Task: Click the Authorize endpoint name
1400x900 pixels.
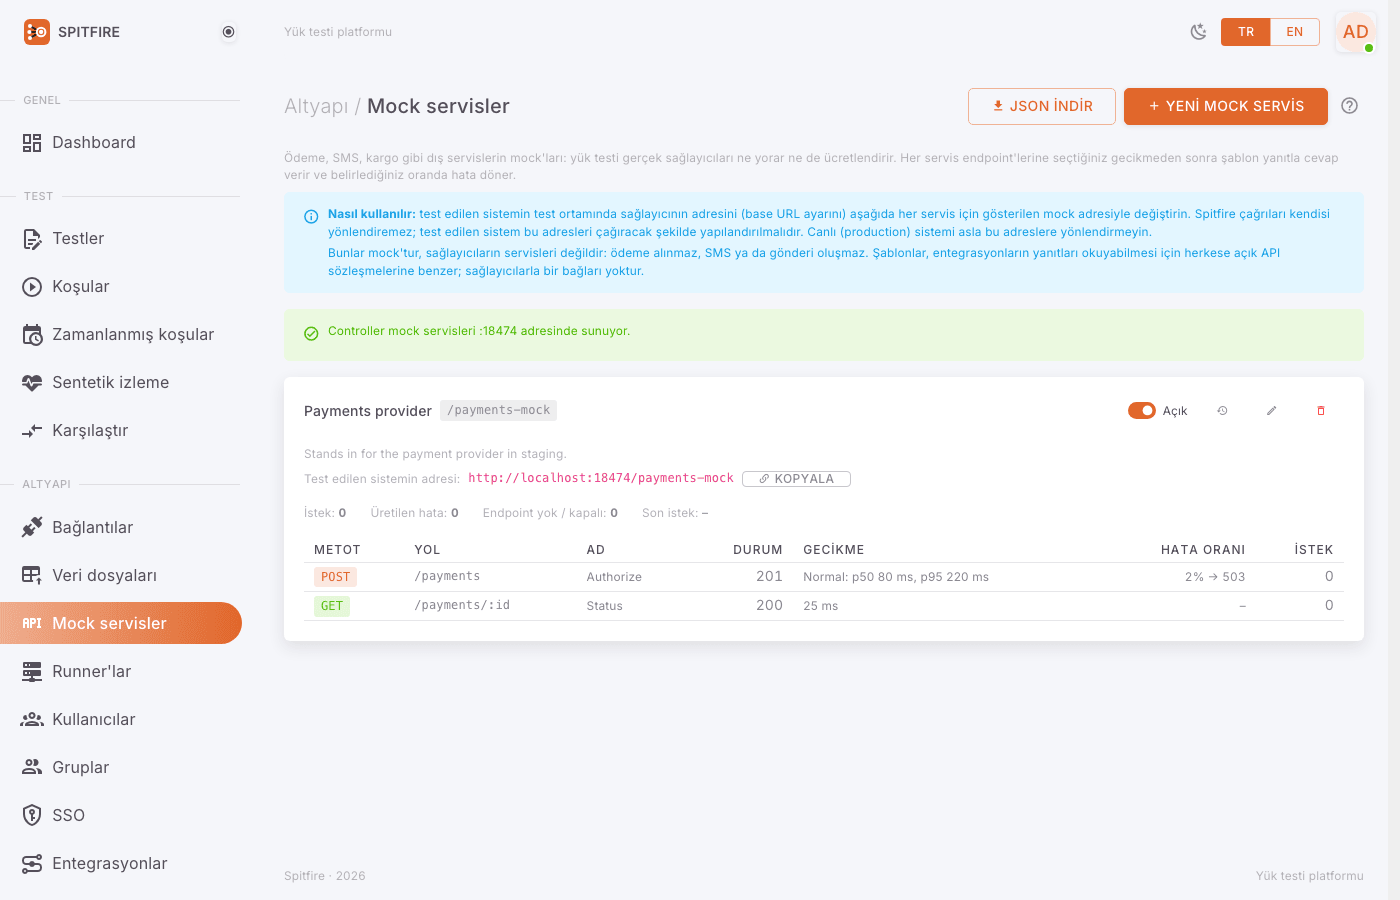Action: coord(614,577)
